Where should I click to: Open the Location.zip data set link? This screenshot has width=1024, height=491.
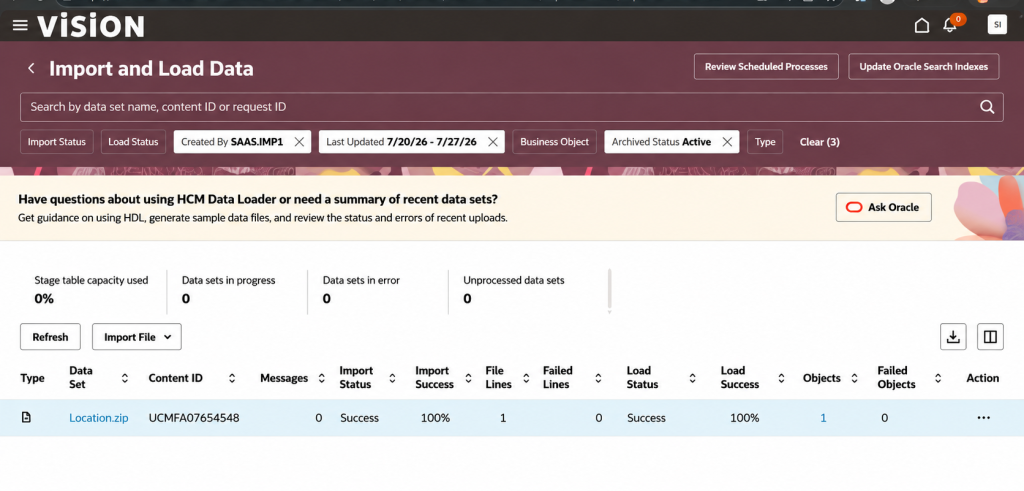click(x=99, y=418)
